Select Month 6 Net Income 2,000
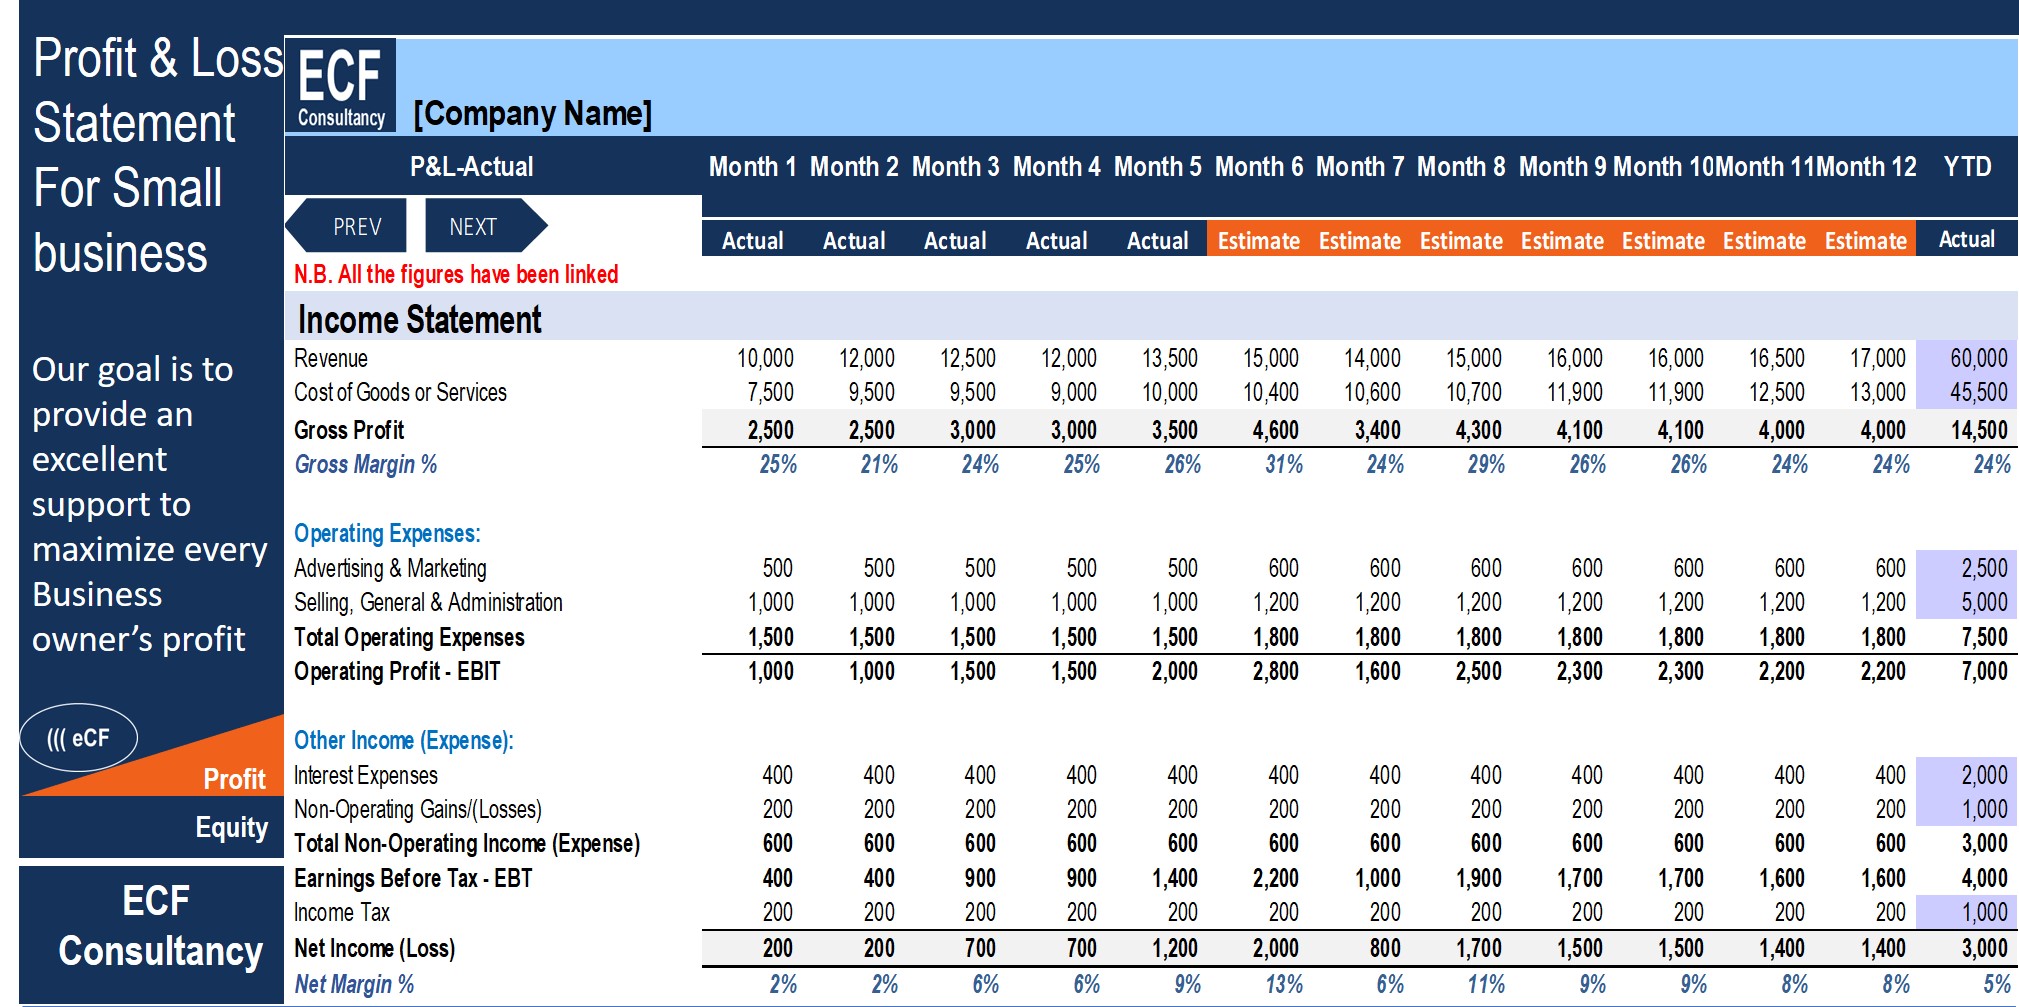This screenshot has width=2019, height=1007. (1276, 949)
